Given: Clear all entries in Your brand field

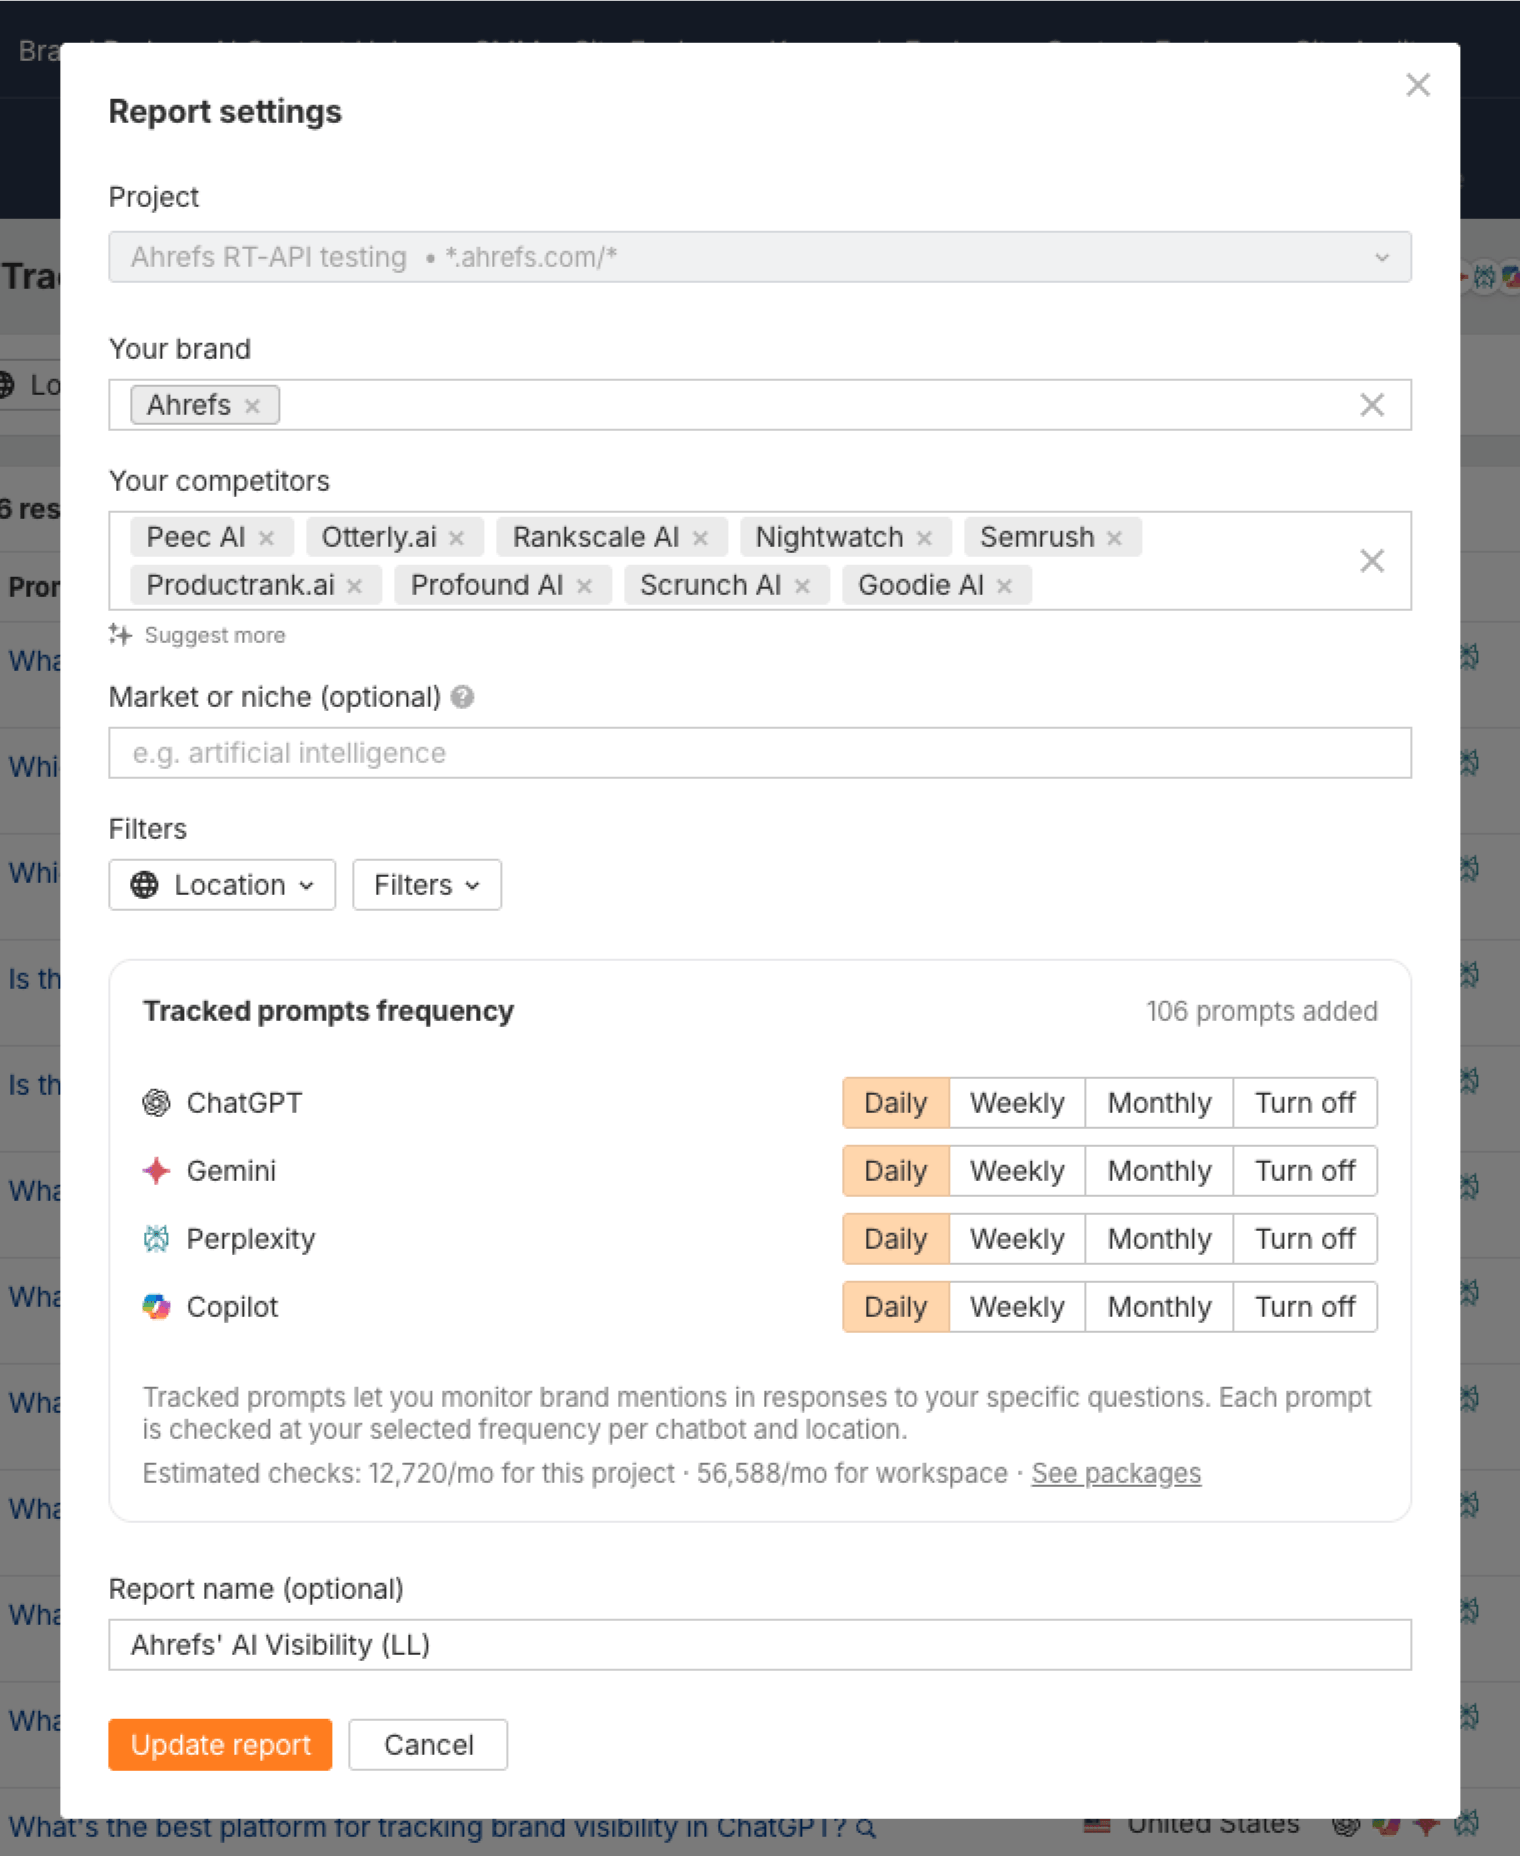Looking at the screenshot, I should (x=1372, y=405).
